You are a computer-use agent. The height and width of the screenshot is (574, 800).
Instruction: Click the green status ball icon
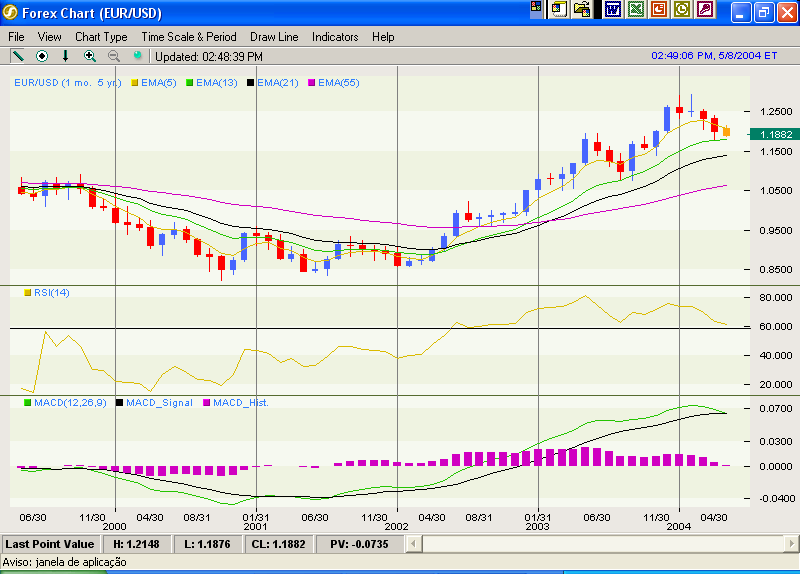coord(138,56)
